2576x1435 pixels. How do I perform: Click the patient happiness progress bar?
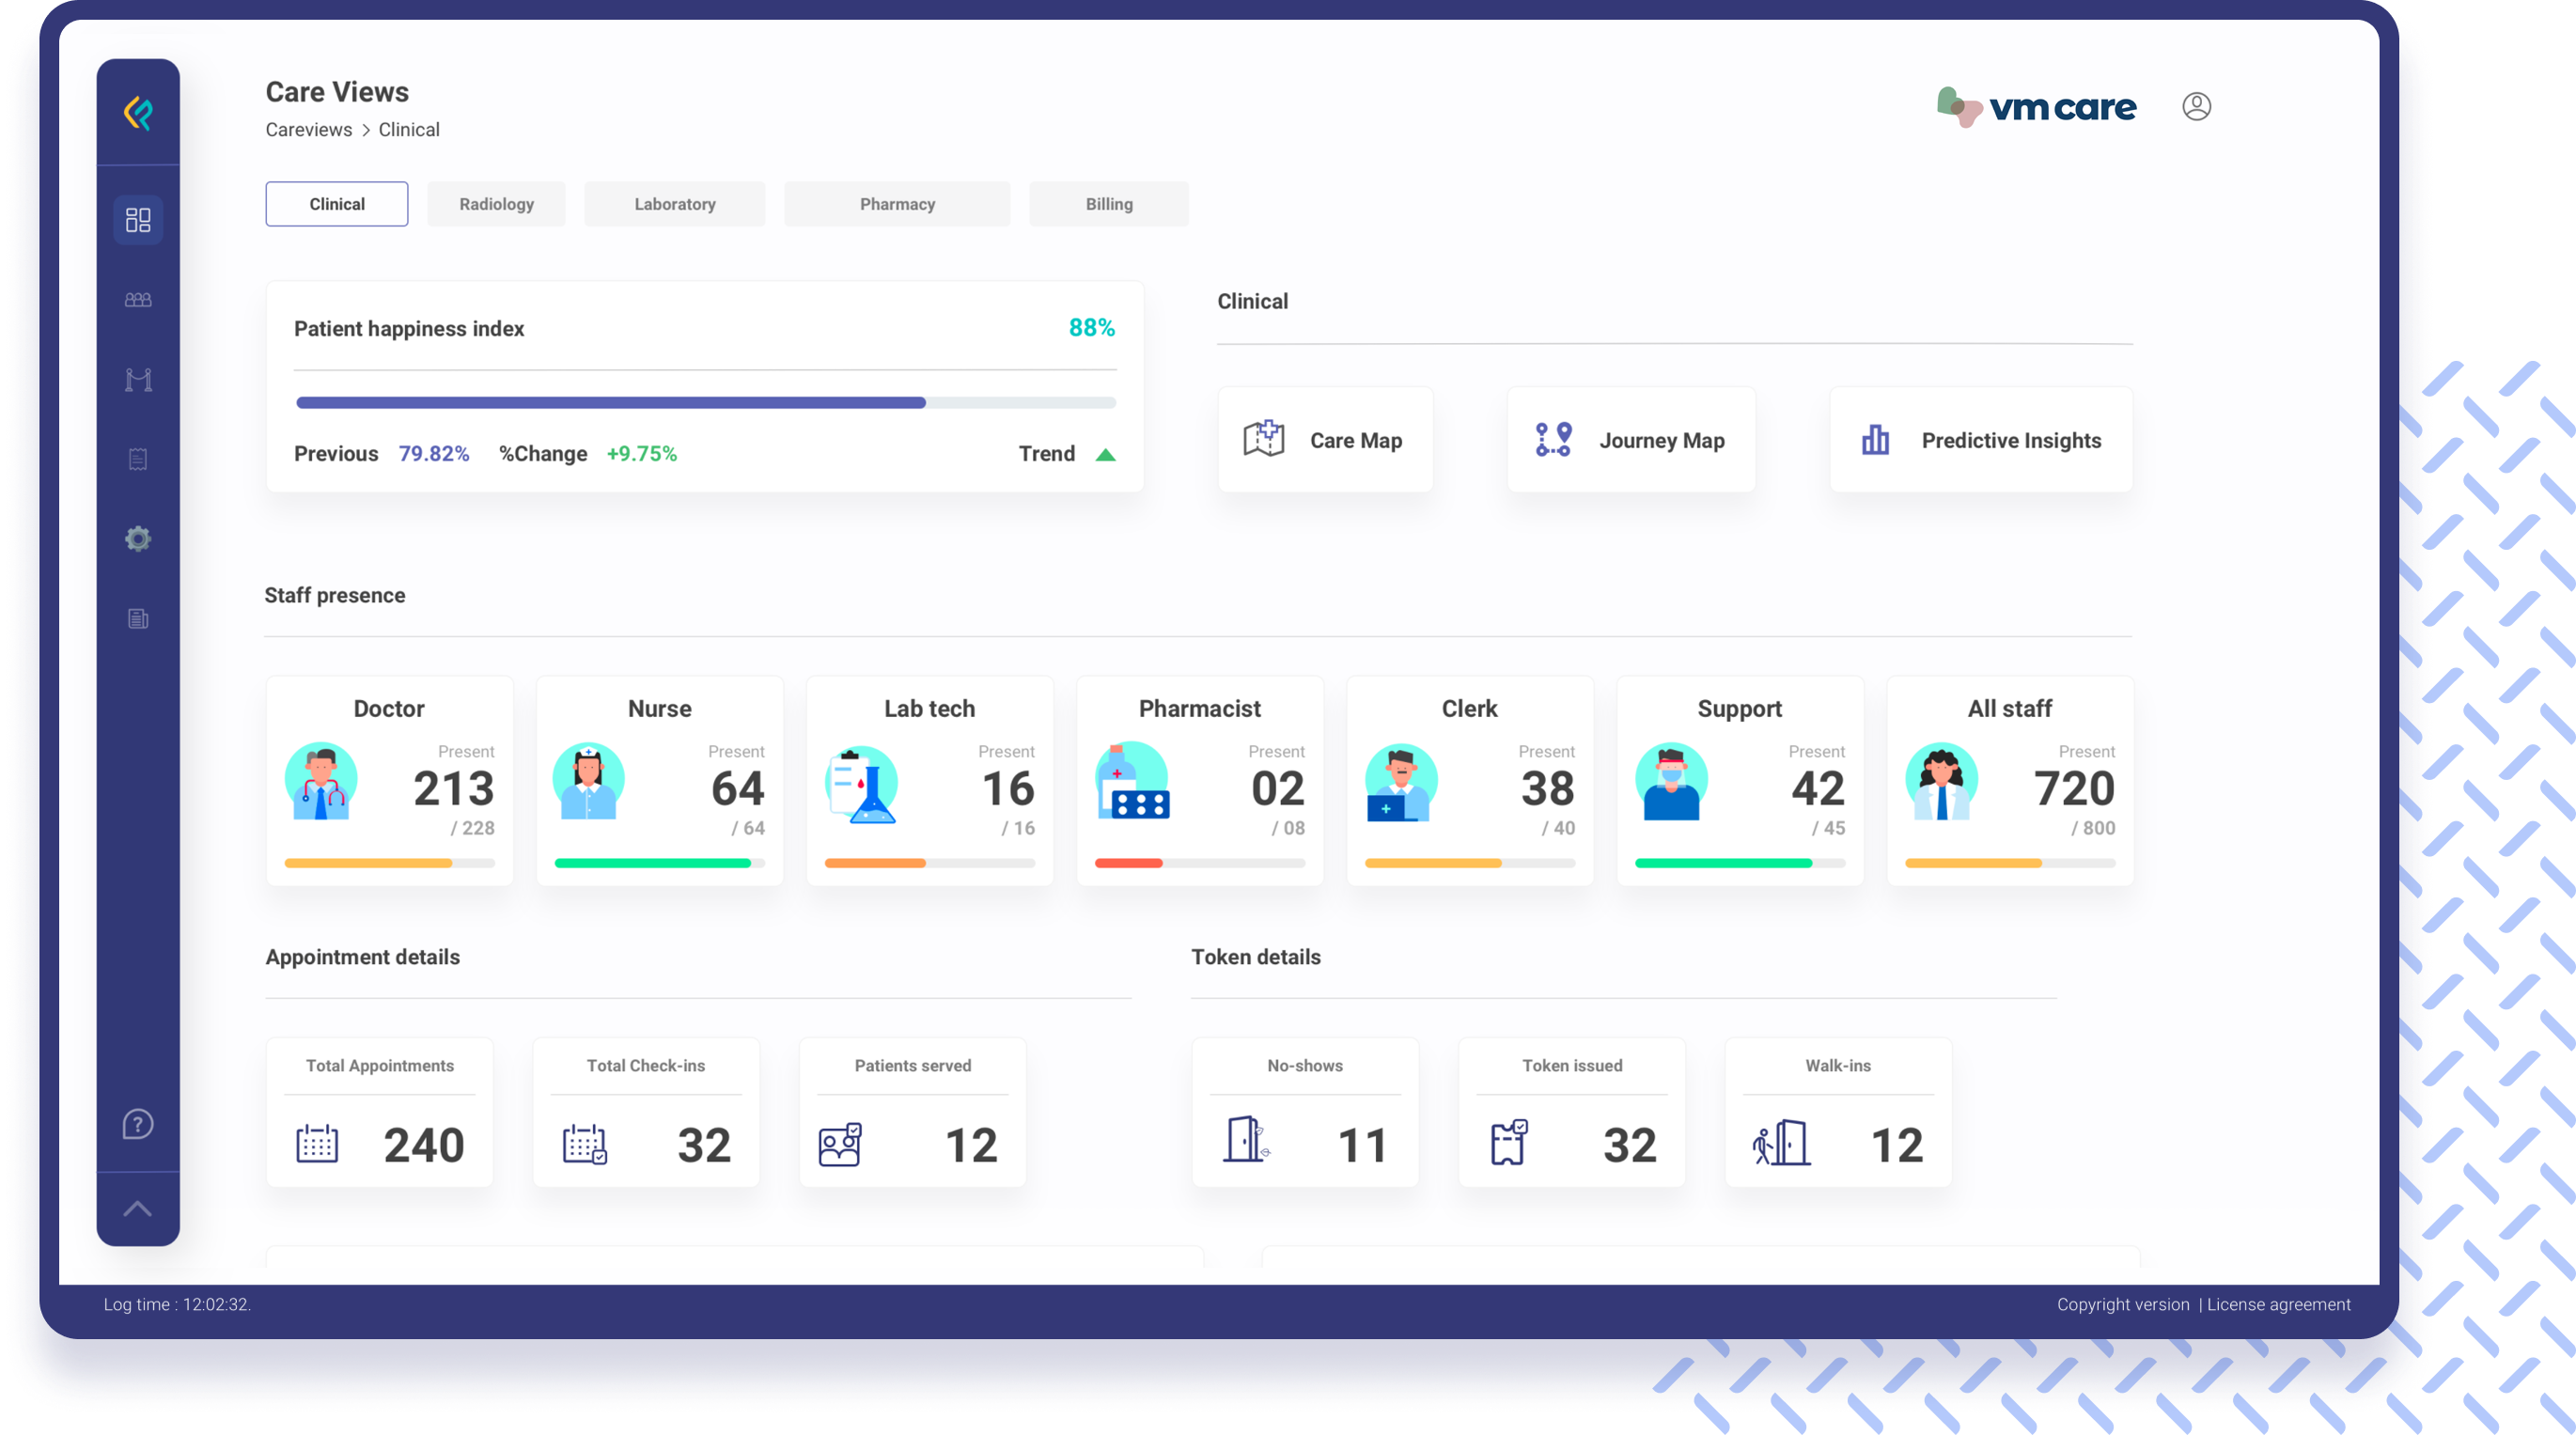tap(705, 403)
